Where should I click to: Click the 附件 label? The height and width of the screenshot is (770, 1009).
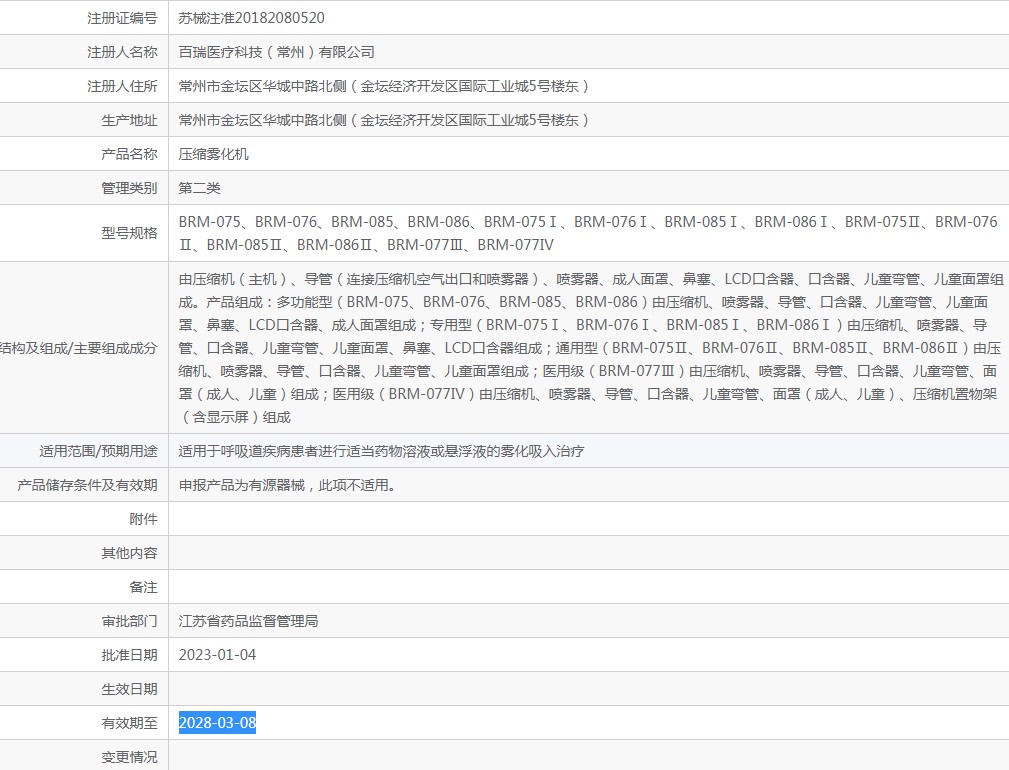pyautogui.click(x=143, y=519)
